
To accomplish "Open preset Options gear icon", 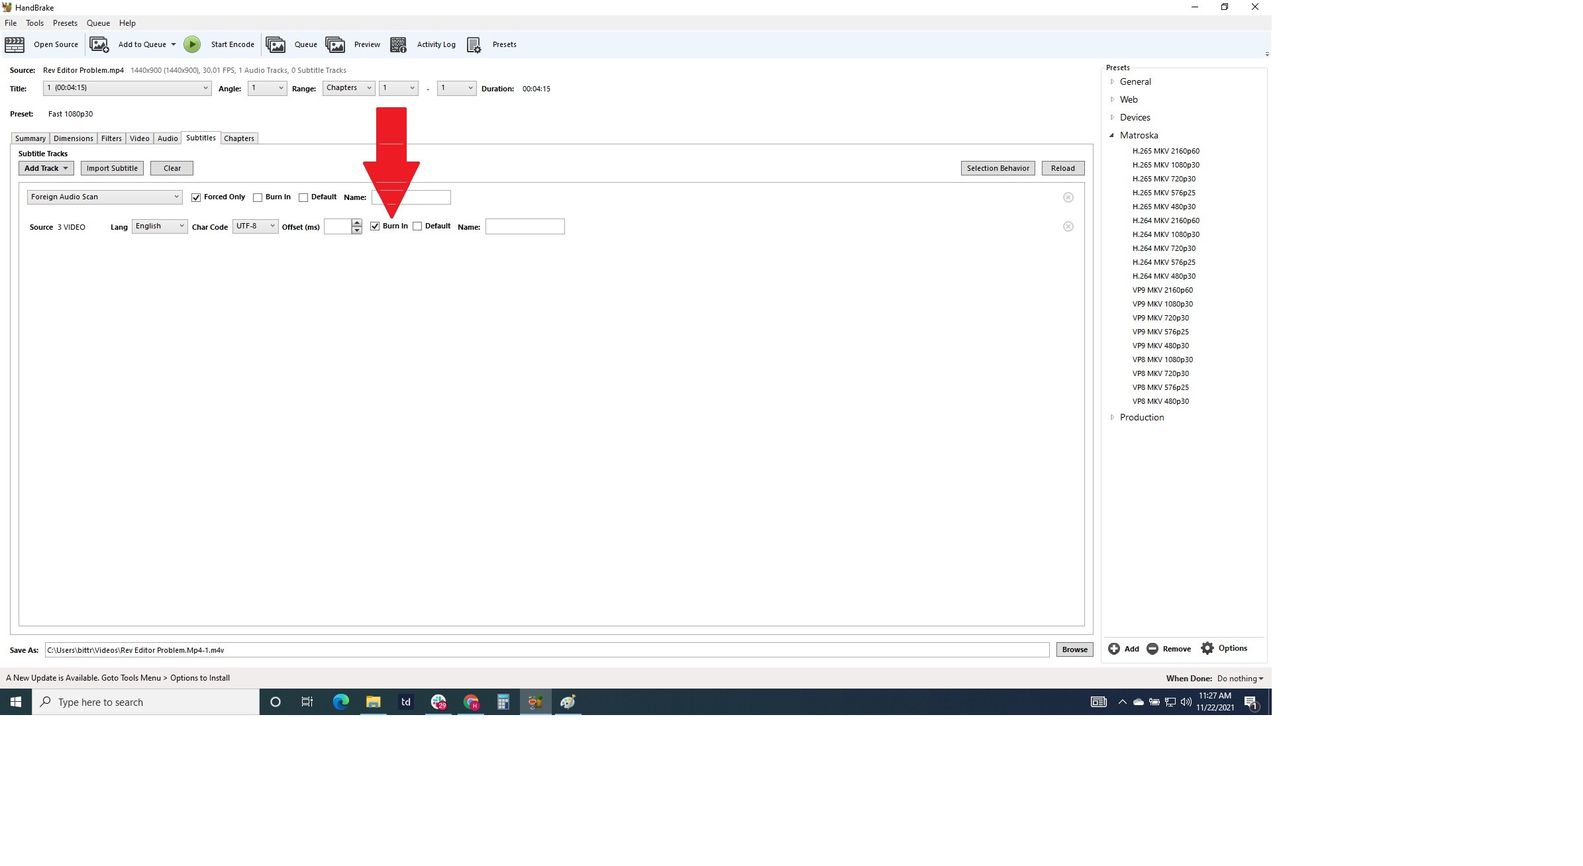I will pos(1207,648).
